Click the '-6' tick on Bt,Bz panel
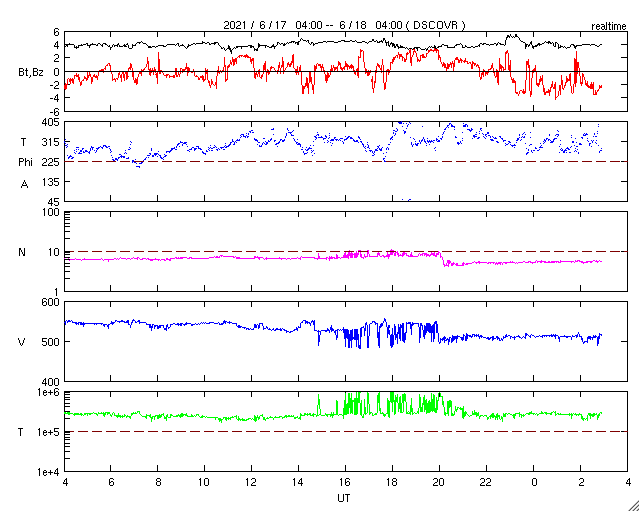 click(55, 111)
